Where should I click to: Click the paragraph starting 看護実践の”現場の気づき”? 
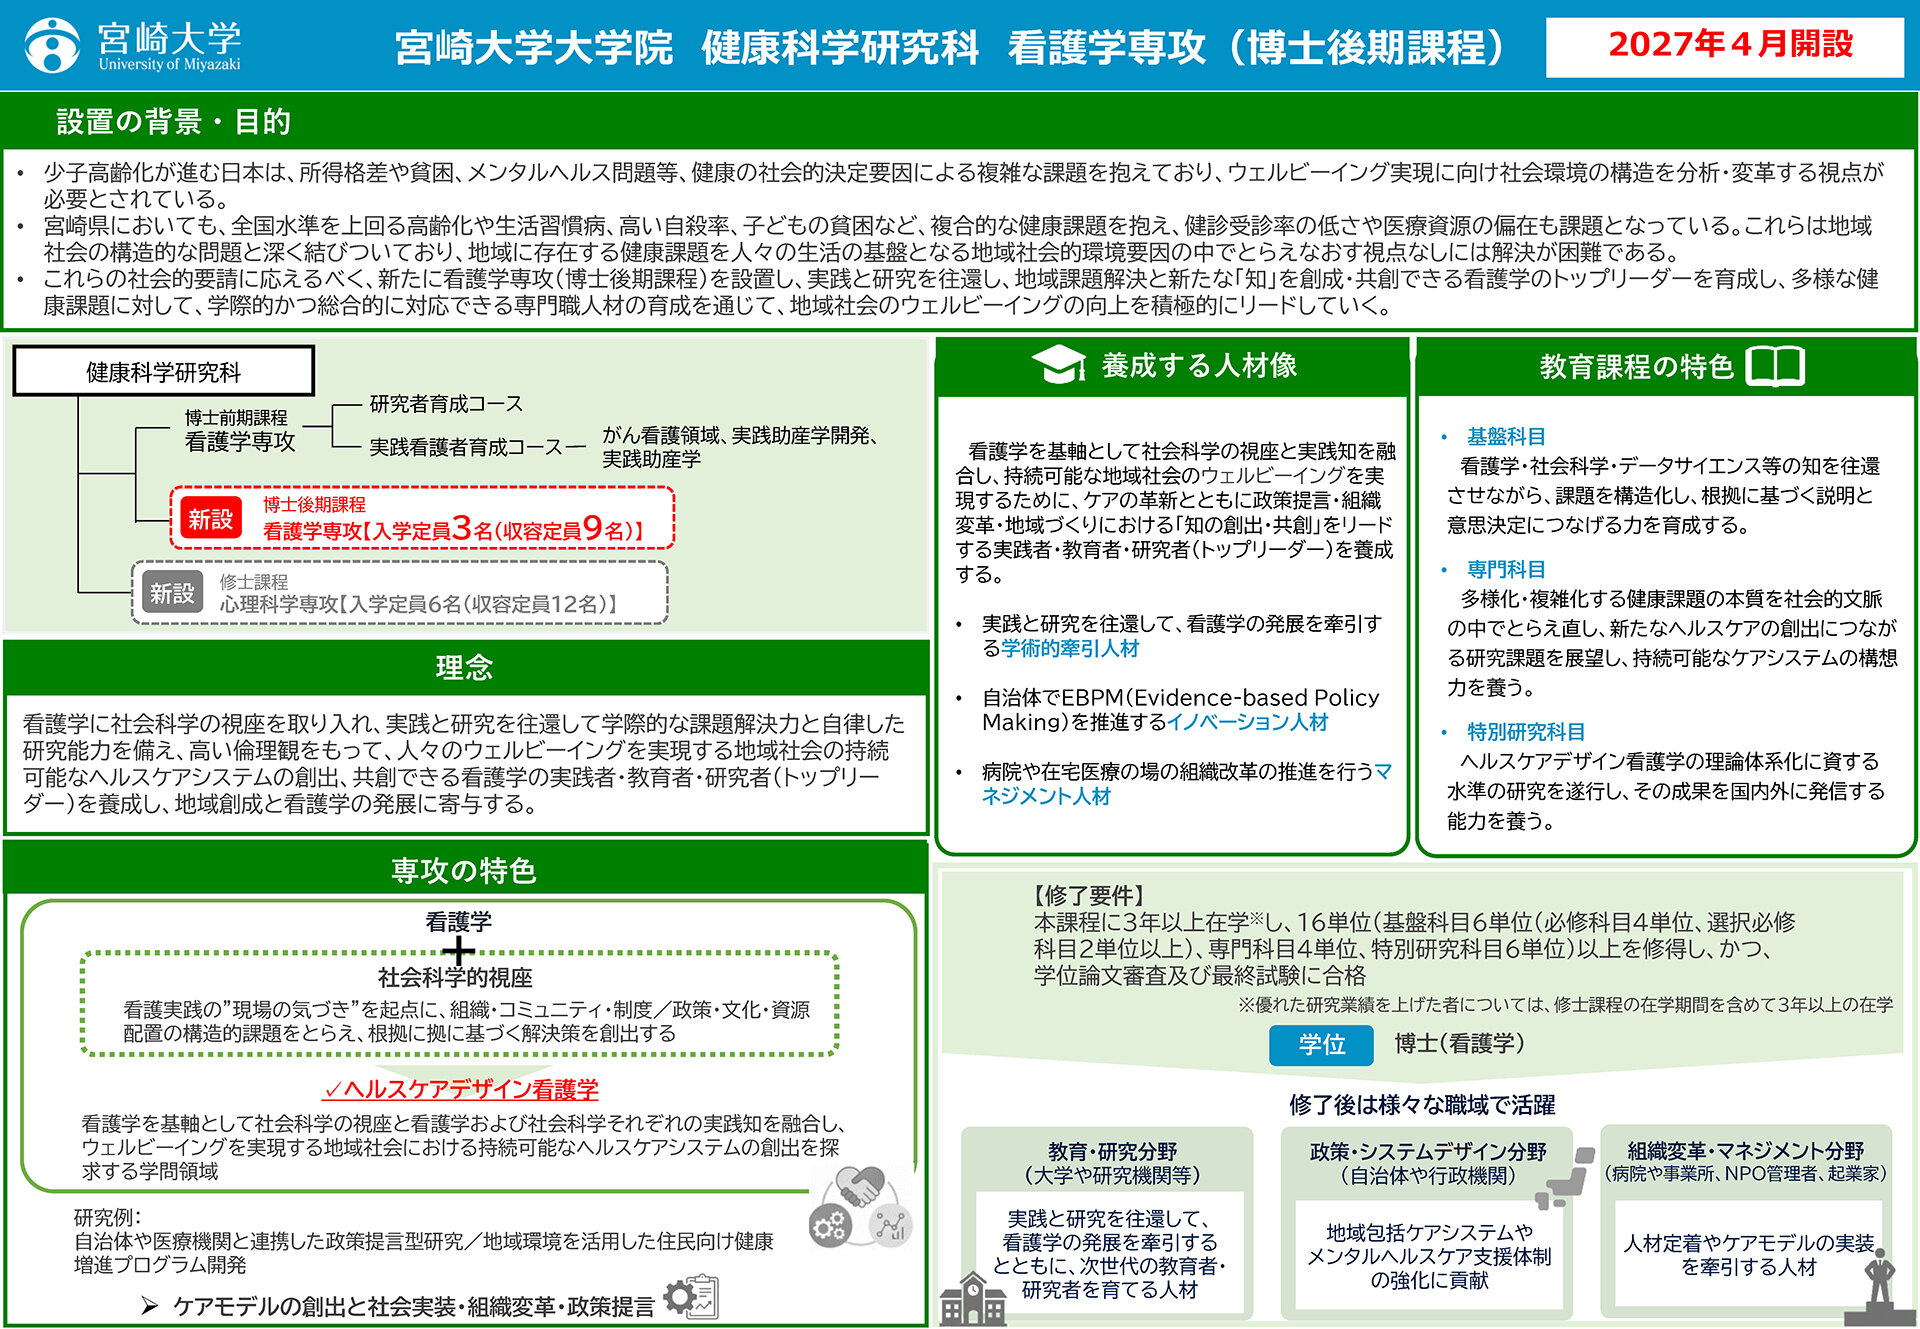click(466, 1021)
